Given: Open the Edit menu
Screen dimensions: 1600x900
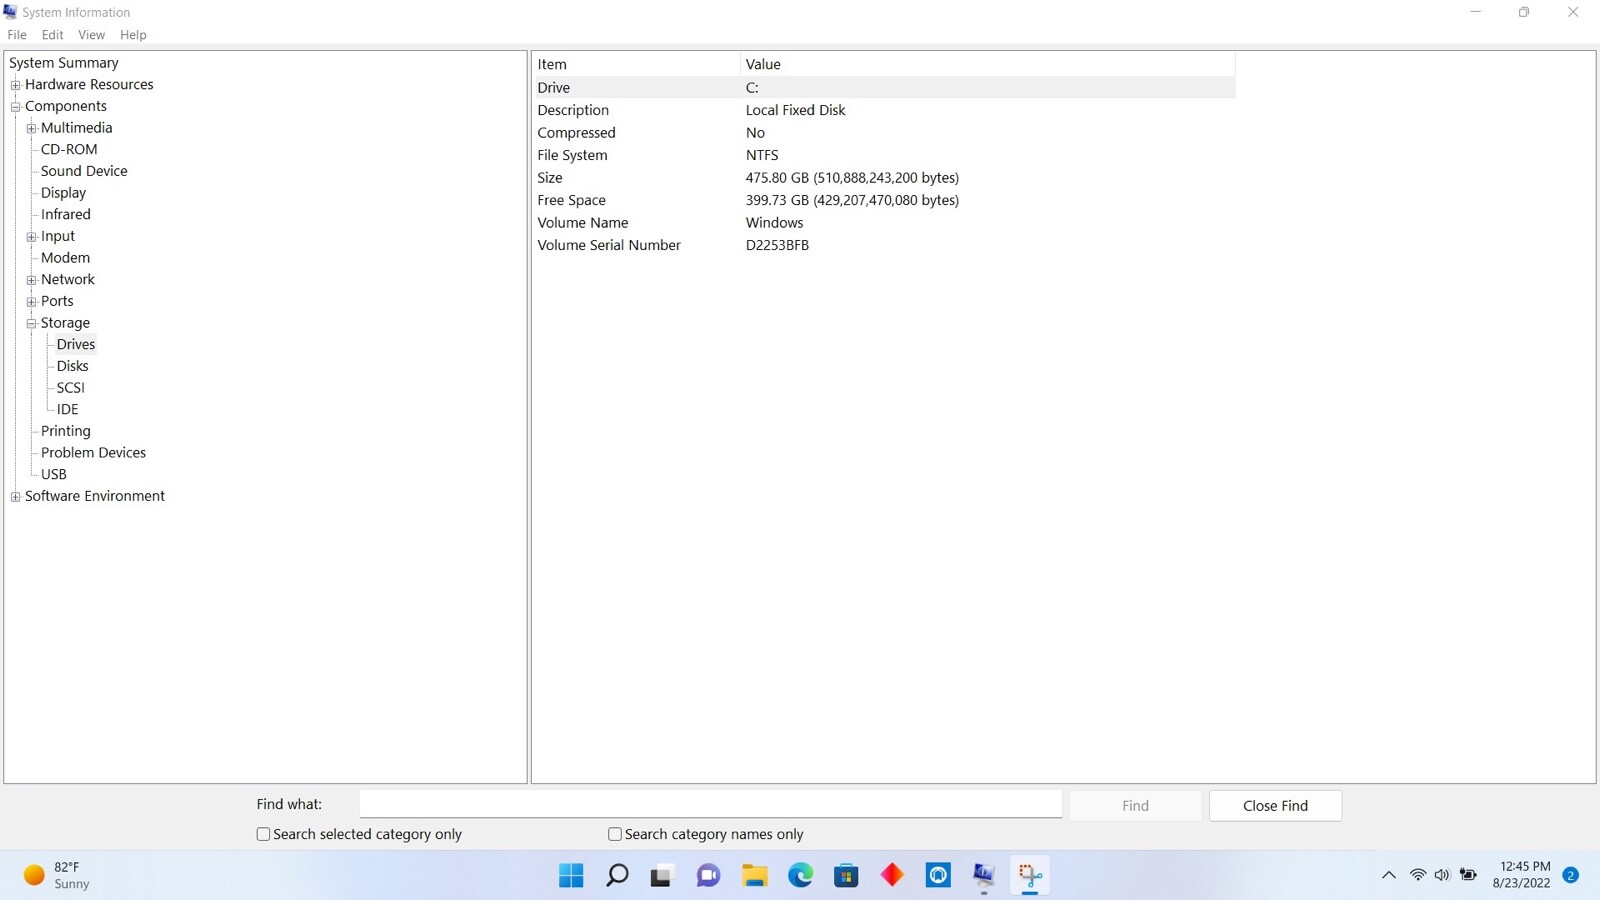Looking at the screenshot, I should click(x=53, y=35).
